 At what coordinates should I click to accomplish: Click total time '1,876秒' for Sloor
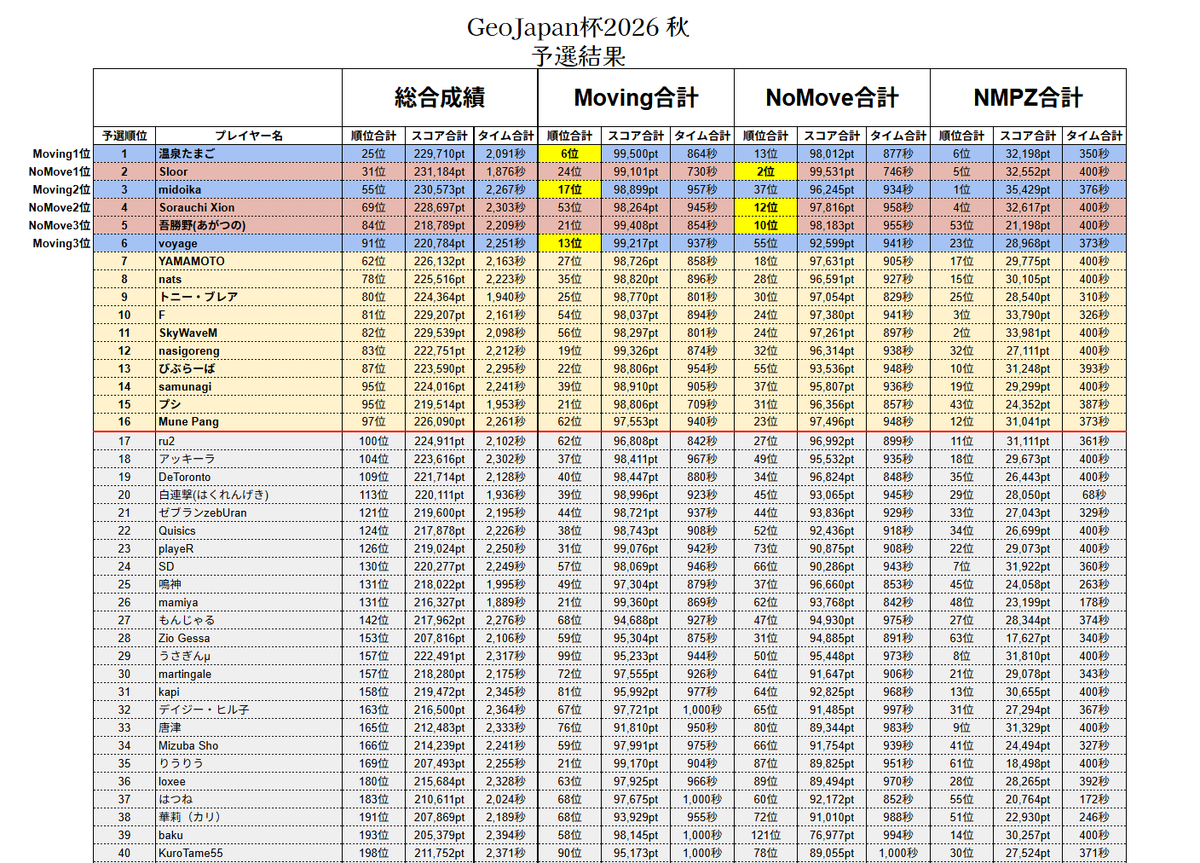click(x=506, y=172)
